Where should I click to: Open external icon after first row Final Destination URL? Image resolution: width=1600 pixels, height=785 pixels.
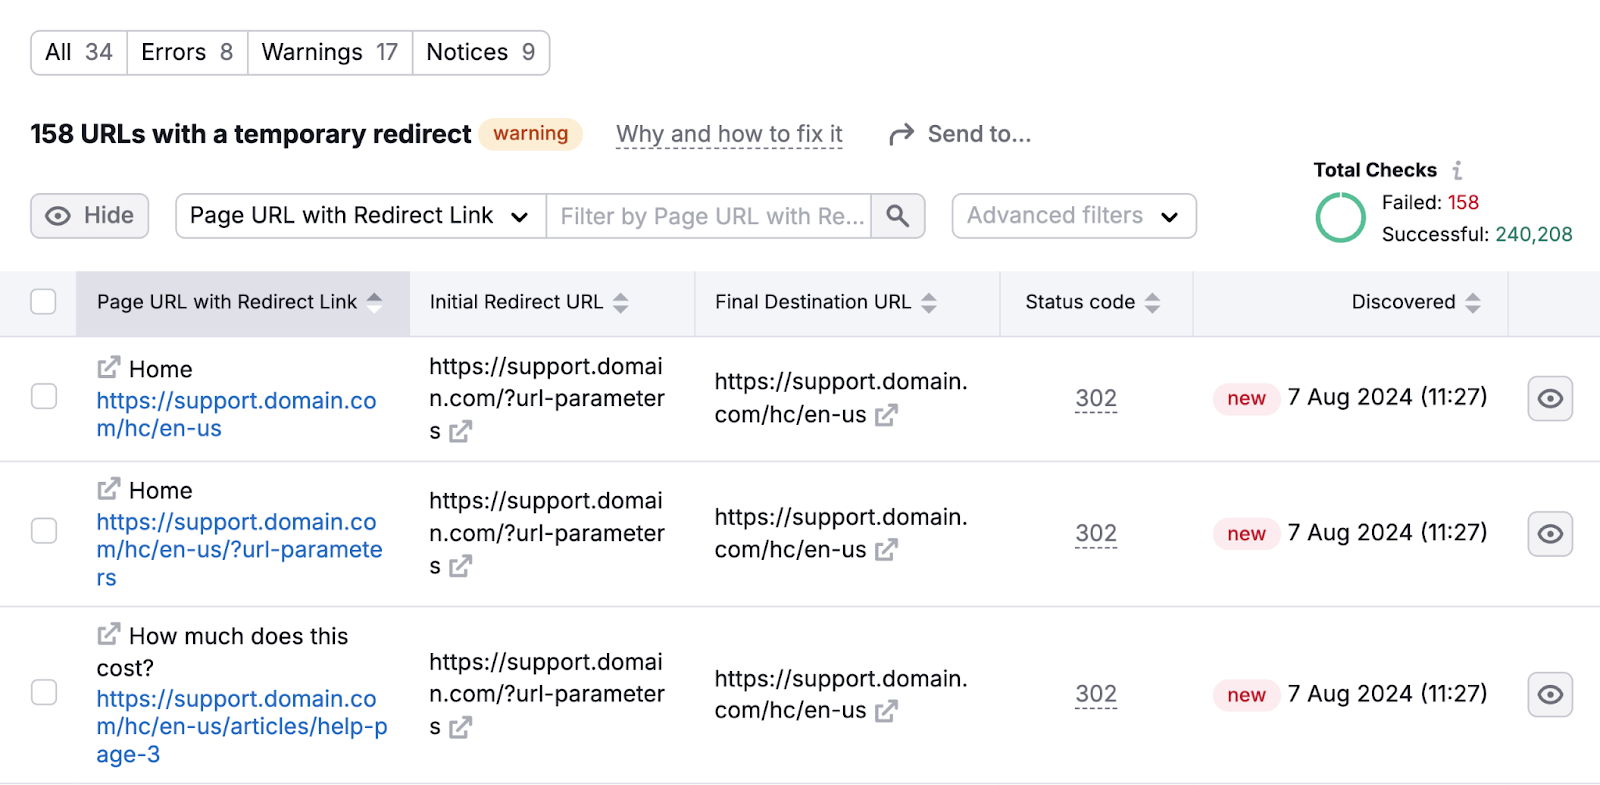tap(886, 415)
